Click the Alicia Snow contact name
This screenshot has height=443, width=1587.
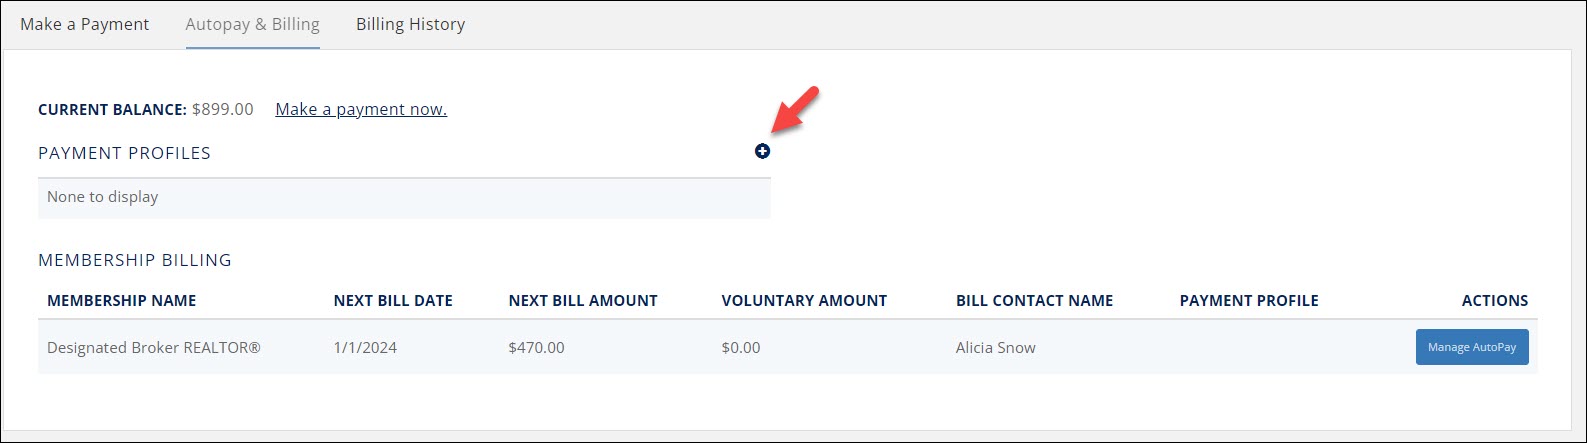[x=995, y=348]
